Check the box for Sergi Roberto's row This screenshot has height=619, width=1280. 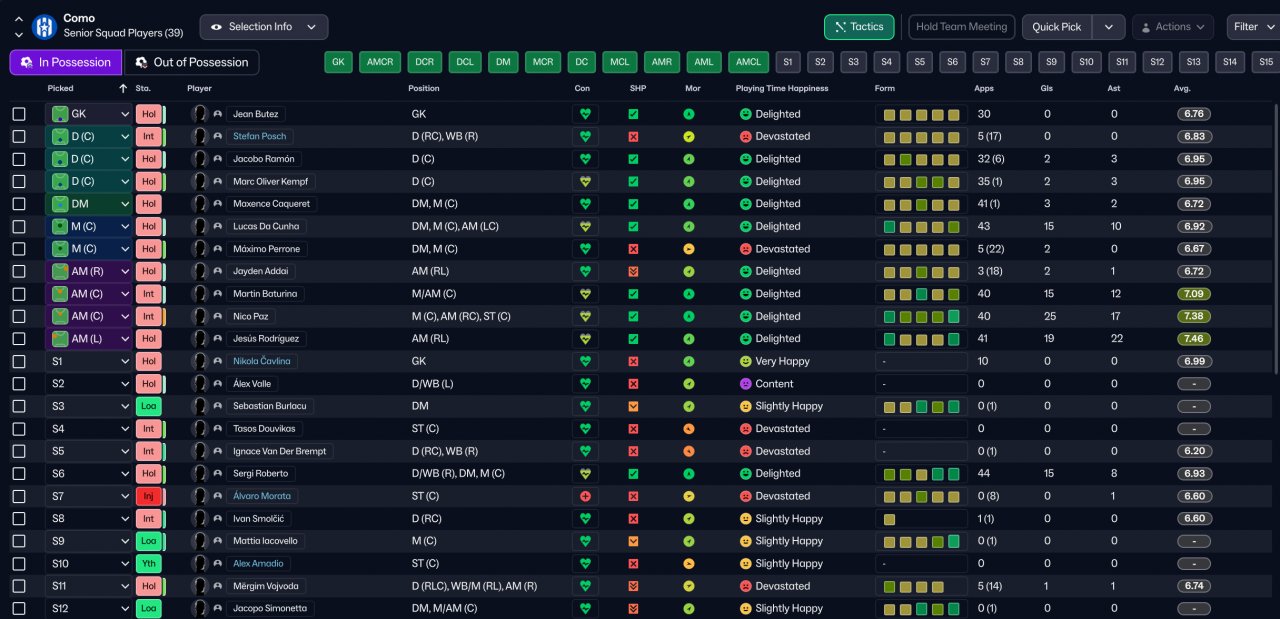click(19, 474)
